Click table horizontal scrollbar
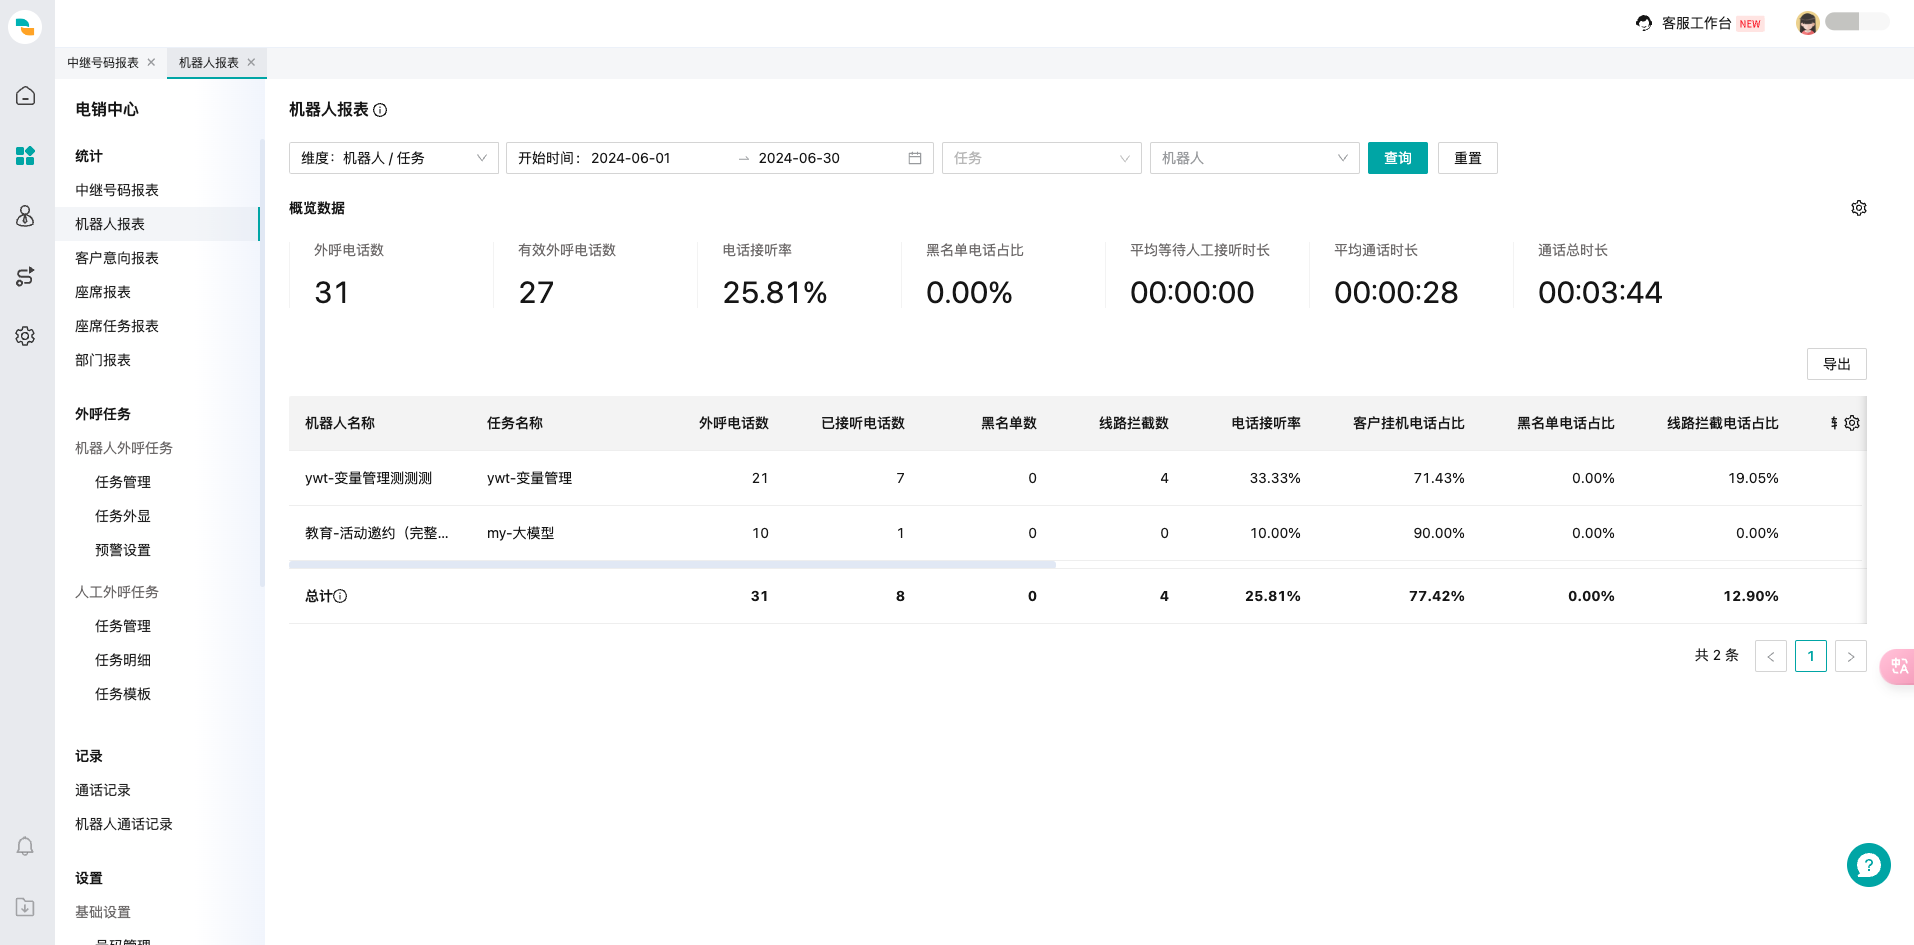 click(x=672, y=565)
